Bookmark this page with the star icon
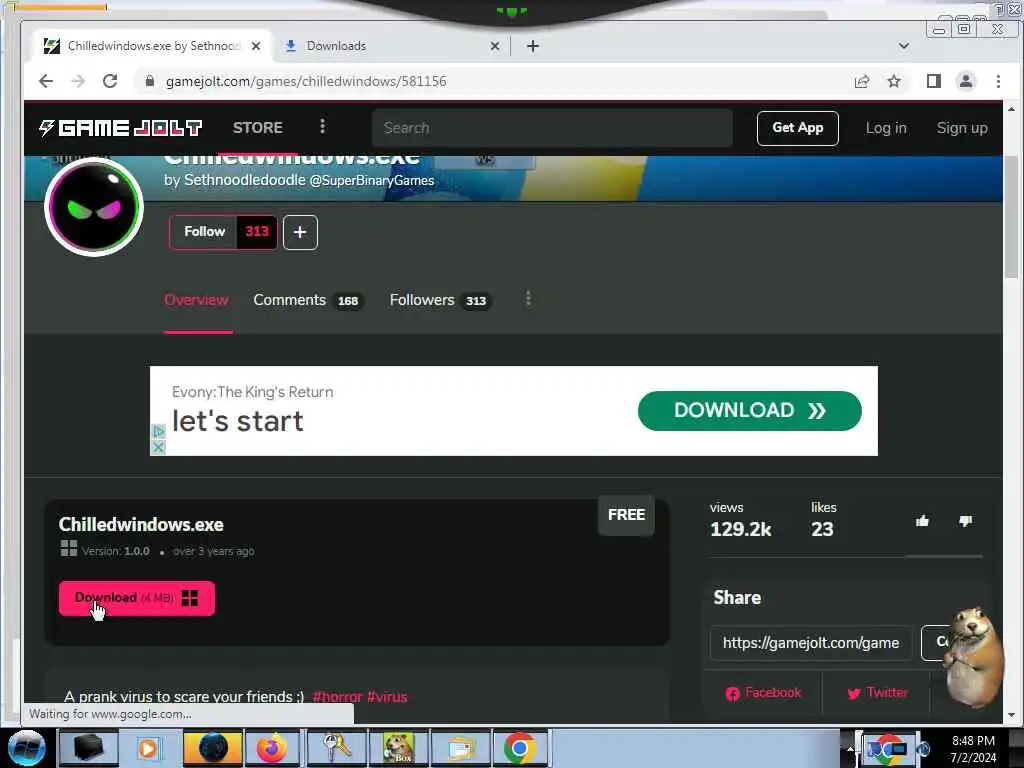 pyautogui.click(x=894, y=81)
